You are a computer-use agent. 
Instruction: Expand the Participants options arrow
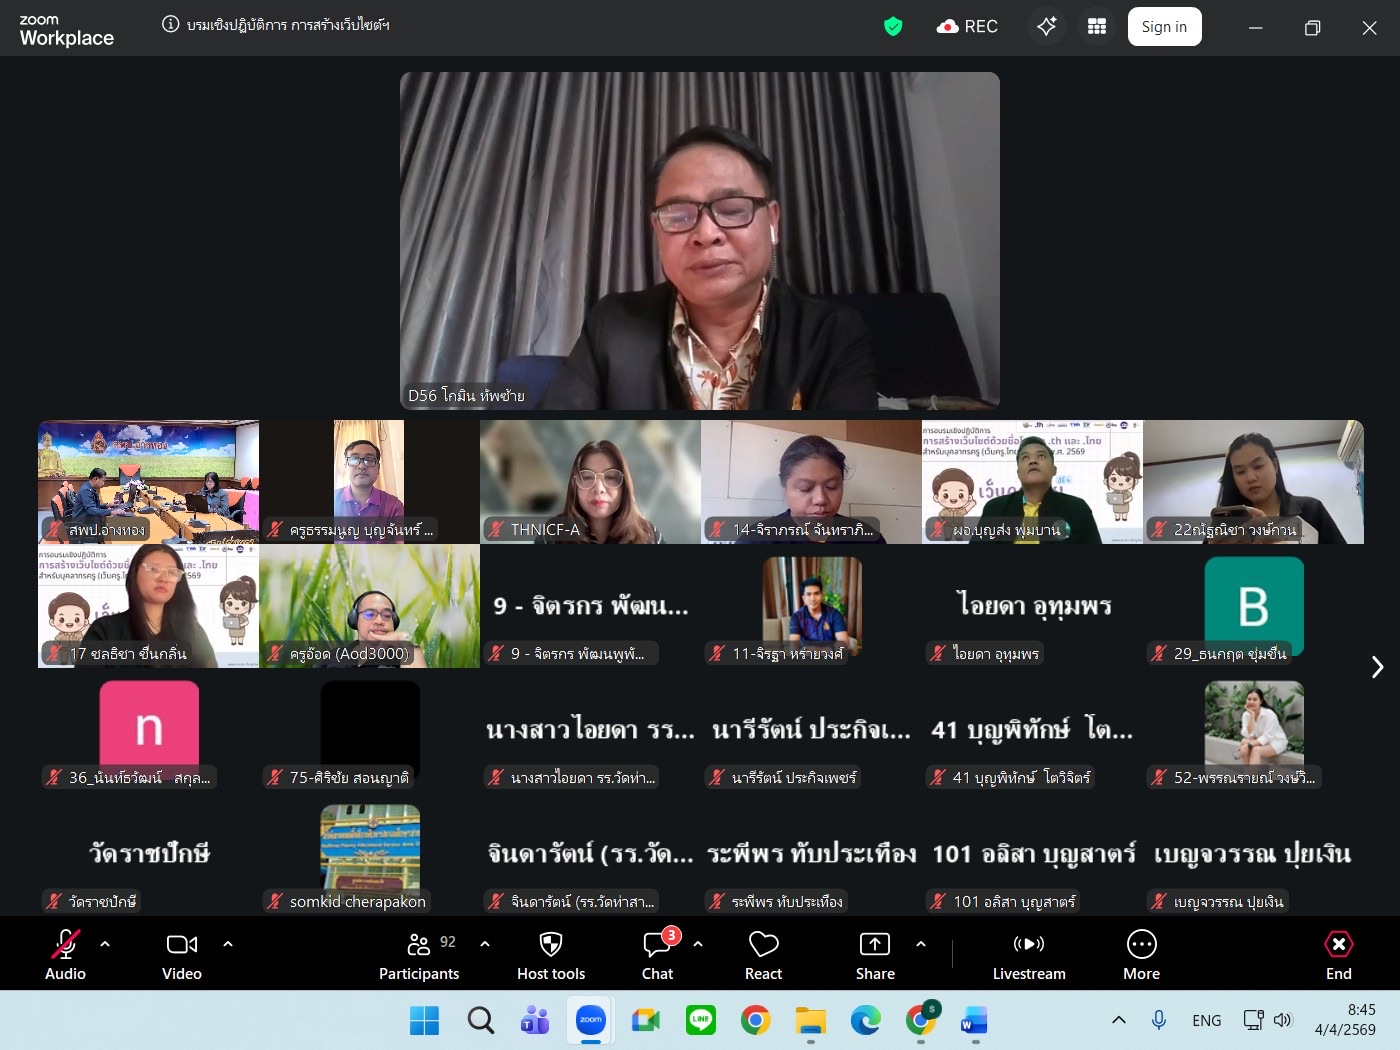tap(485, 943)
